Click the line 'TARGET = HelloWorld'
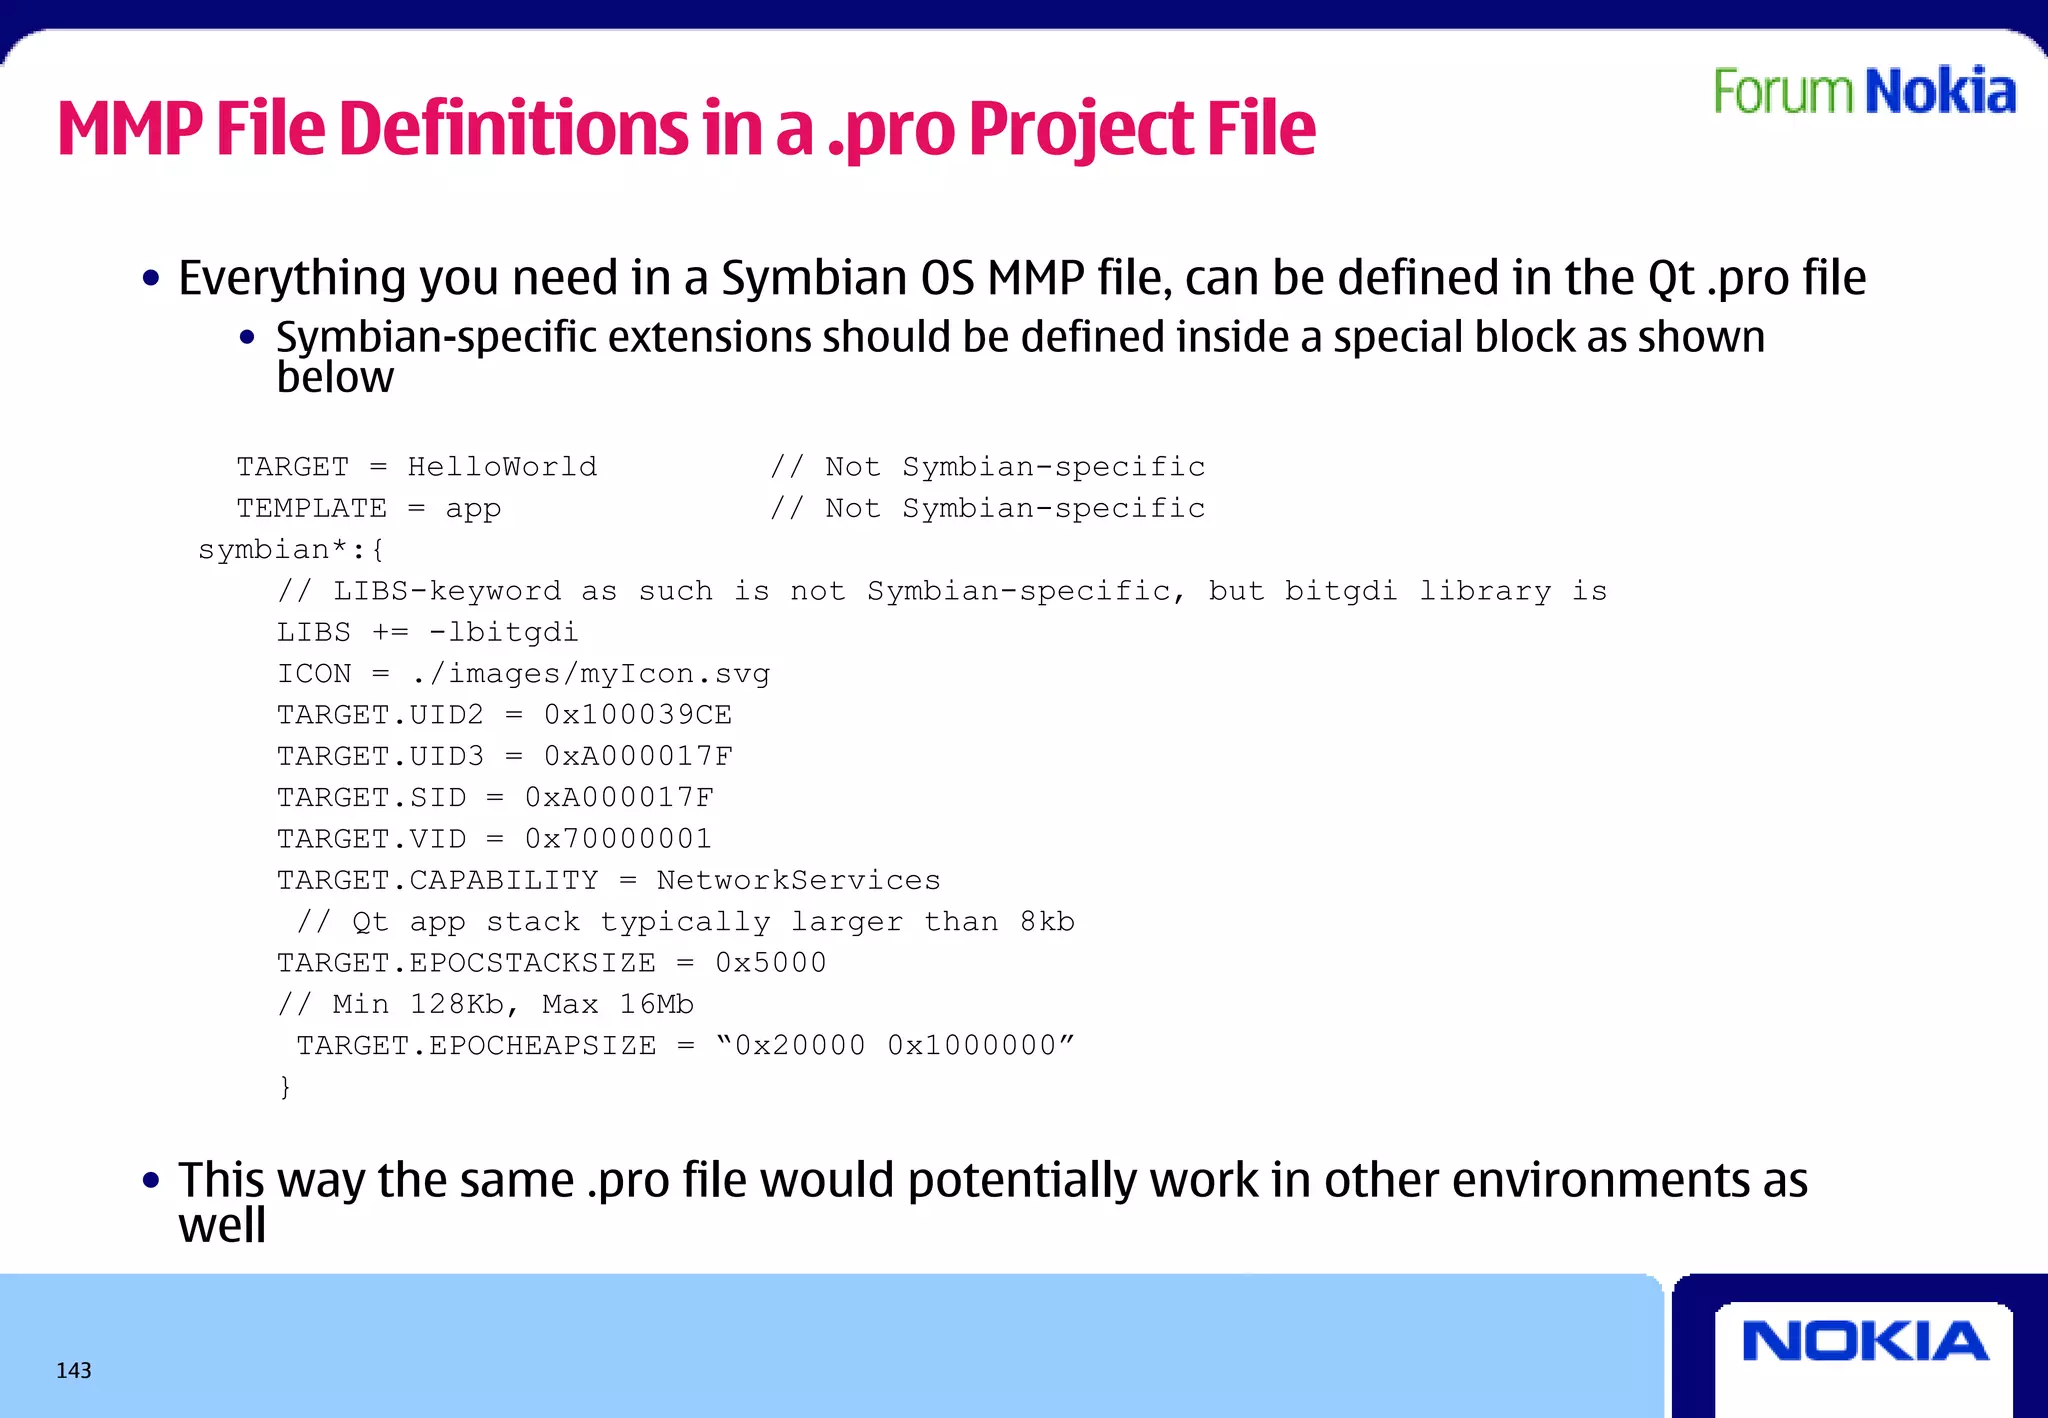The height and width of the screenshot is (1418, 2048). click(417, 467)
